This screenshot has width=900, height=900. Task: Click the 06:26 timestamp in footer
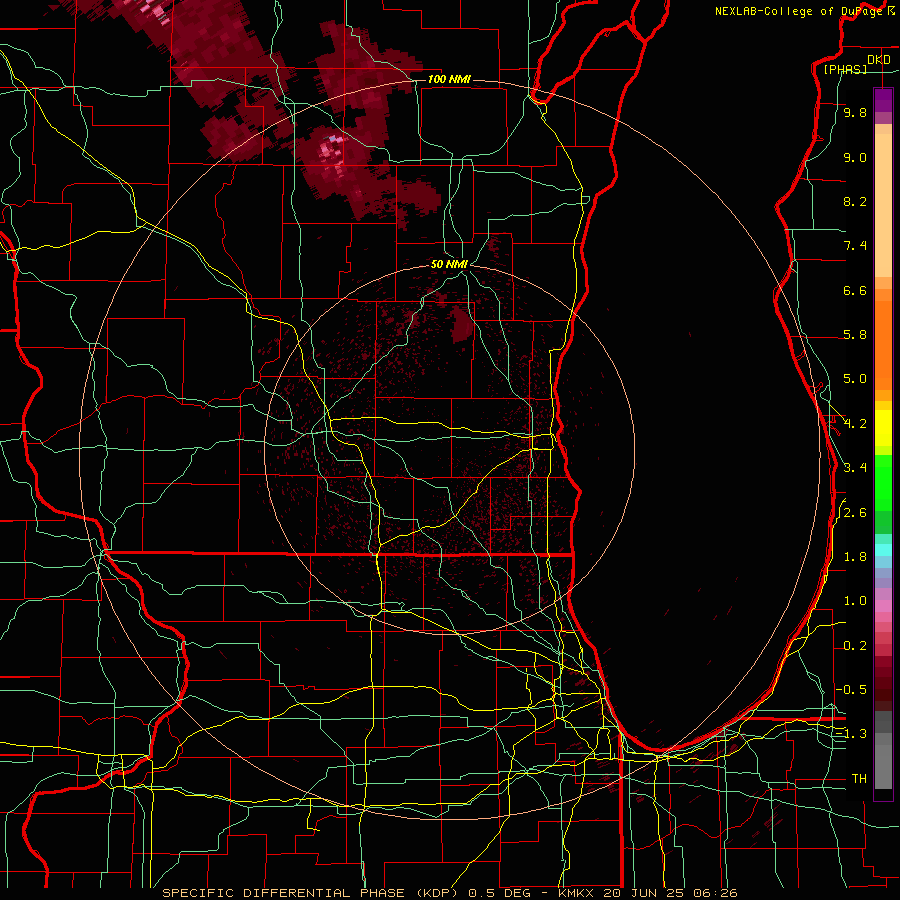tap(715, 893)
